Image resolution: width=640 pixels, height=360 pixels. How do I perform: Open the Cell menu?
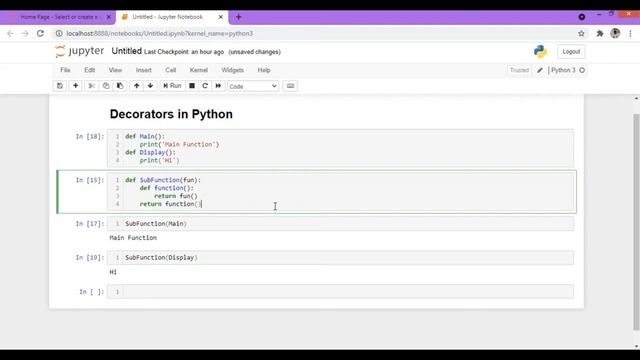click(x=171, y=70)
